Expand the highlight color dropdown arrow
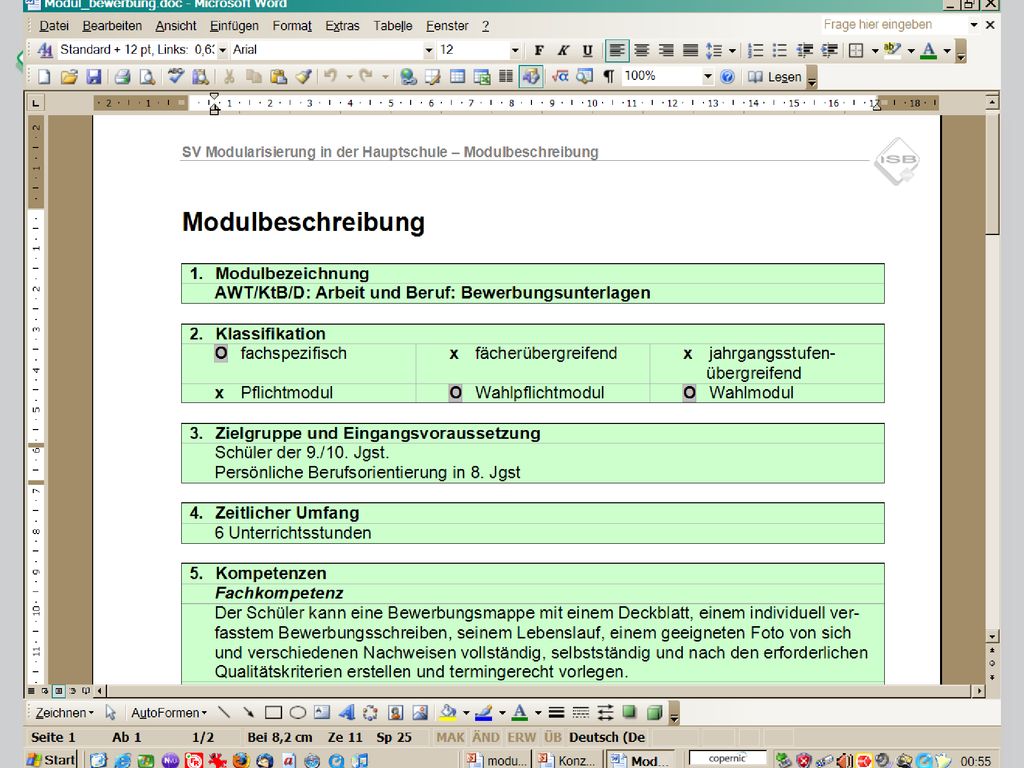The image size is (1024, 768). [x=910, y=51]
